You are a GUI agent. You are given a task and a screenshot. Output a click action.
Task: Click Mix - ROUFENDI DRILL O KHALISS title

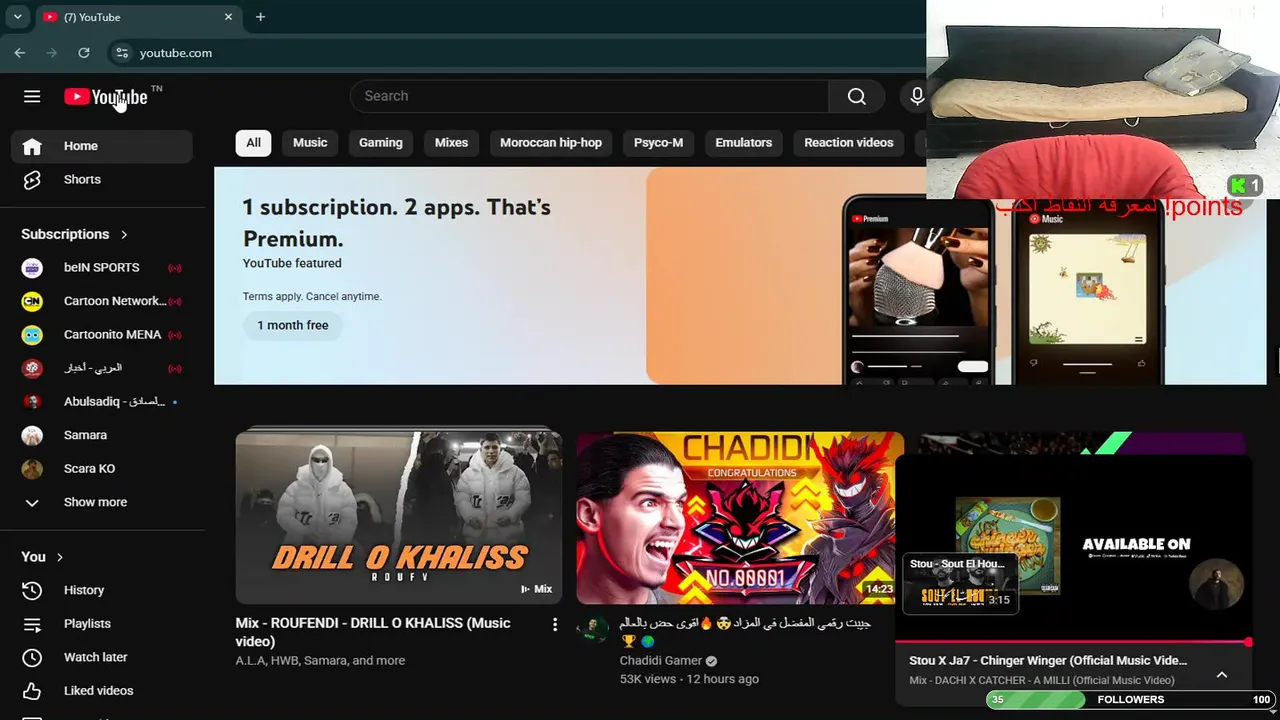point(373,632)
